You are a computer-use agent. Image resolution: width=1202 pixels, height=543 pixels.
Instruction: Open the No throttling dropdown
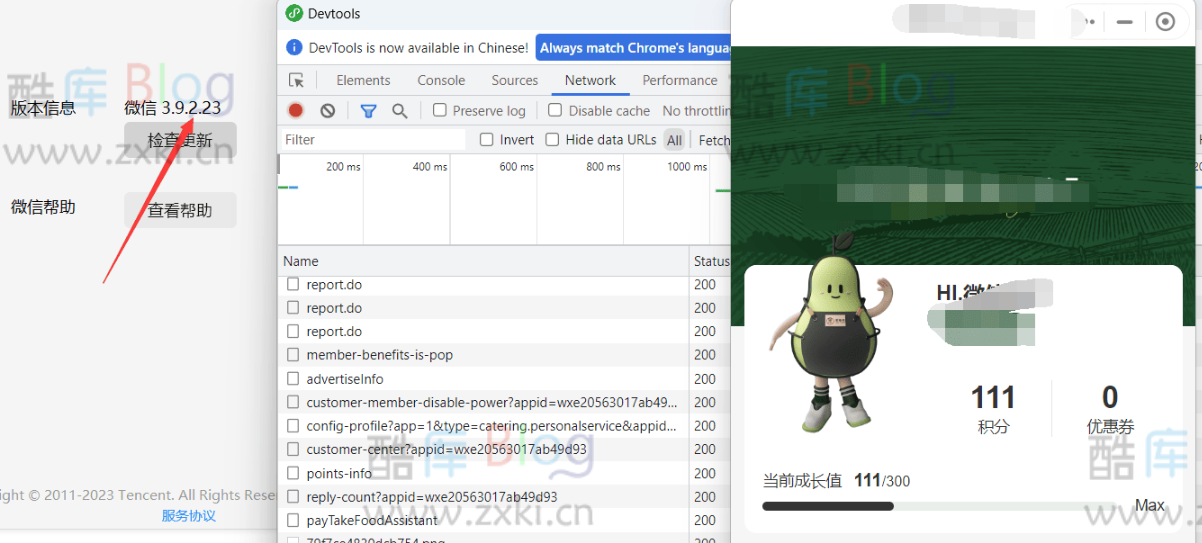coord(697,111)
